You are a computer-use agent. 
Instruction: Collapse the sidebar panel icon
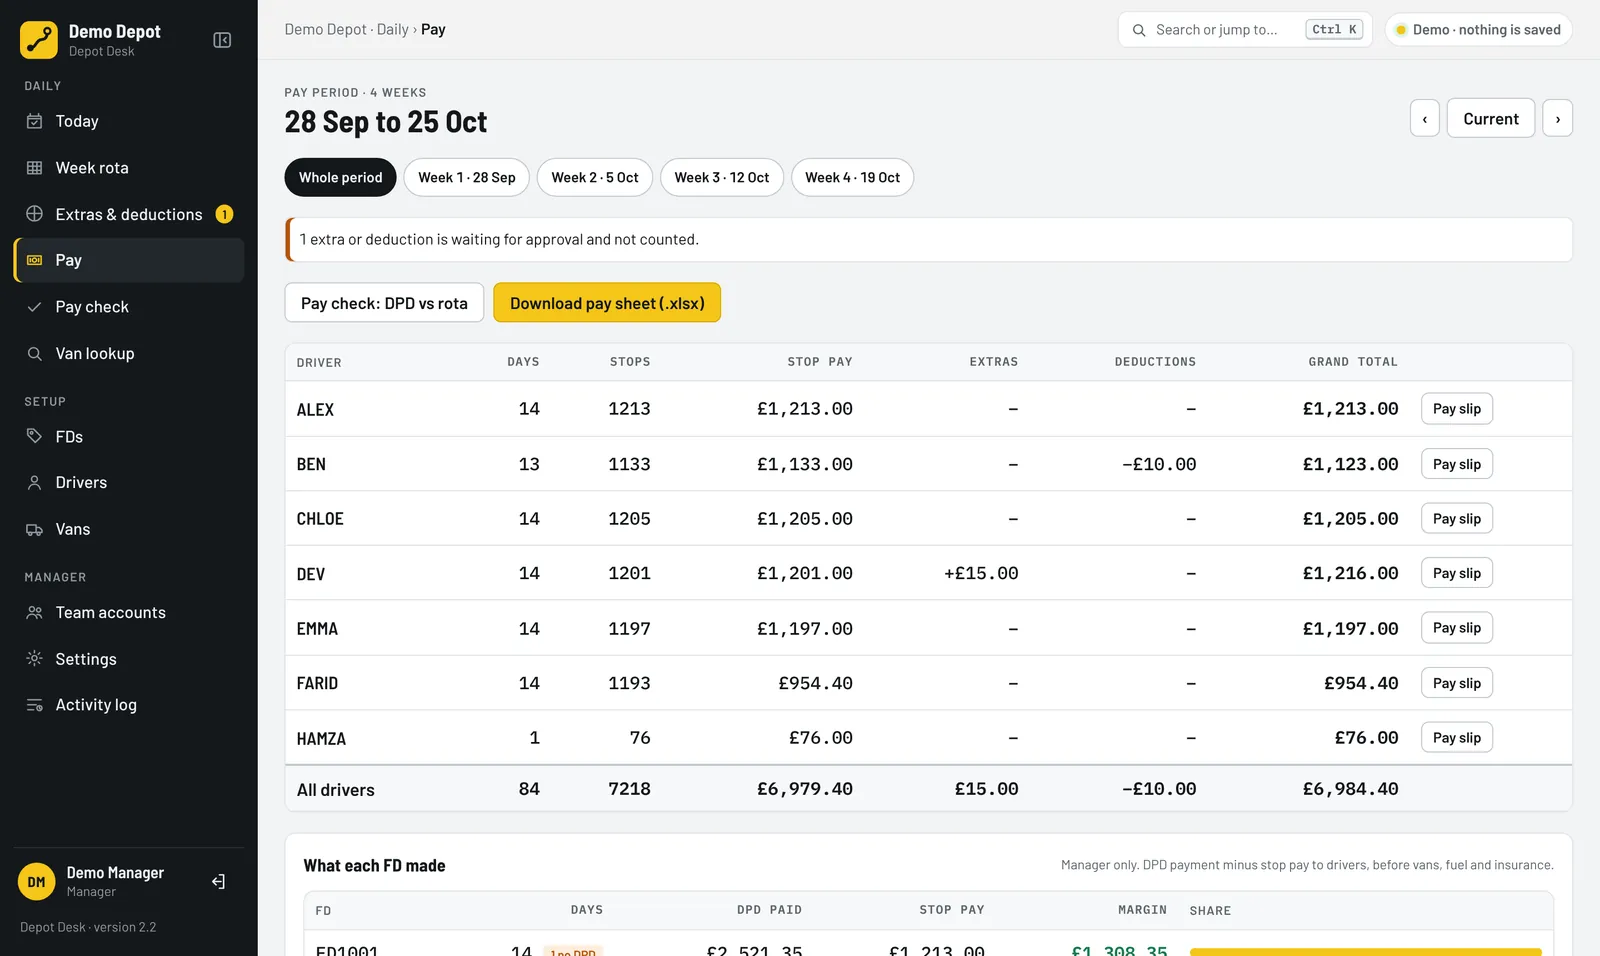222,40
